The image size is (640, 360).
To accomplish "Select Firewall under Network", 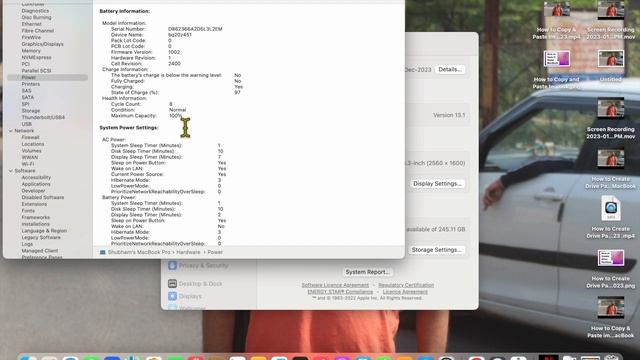I will (x=30, y=138).
